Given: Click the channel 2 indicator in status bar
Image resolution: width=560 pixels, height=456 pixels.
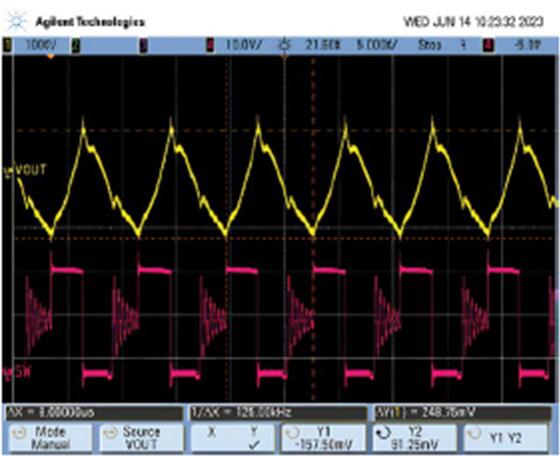Looking at the screenshot, I should tap(76, 46).
